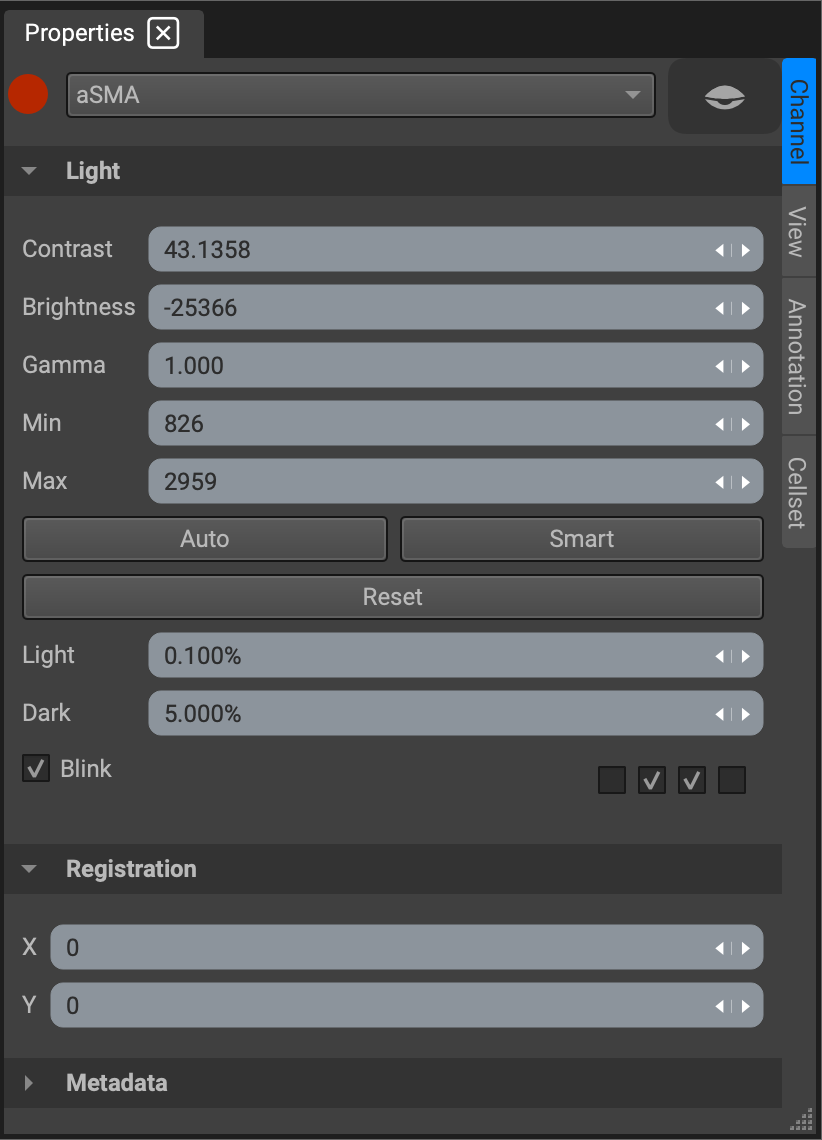Open the Annotation tab

click(x=798, y=356)
